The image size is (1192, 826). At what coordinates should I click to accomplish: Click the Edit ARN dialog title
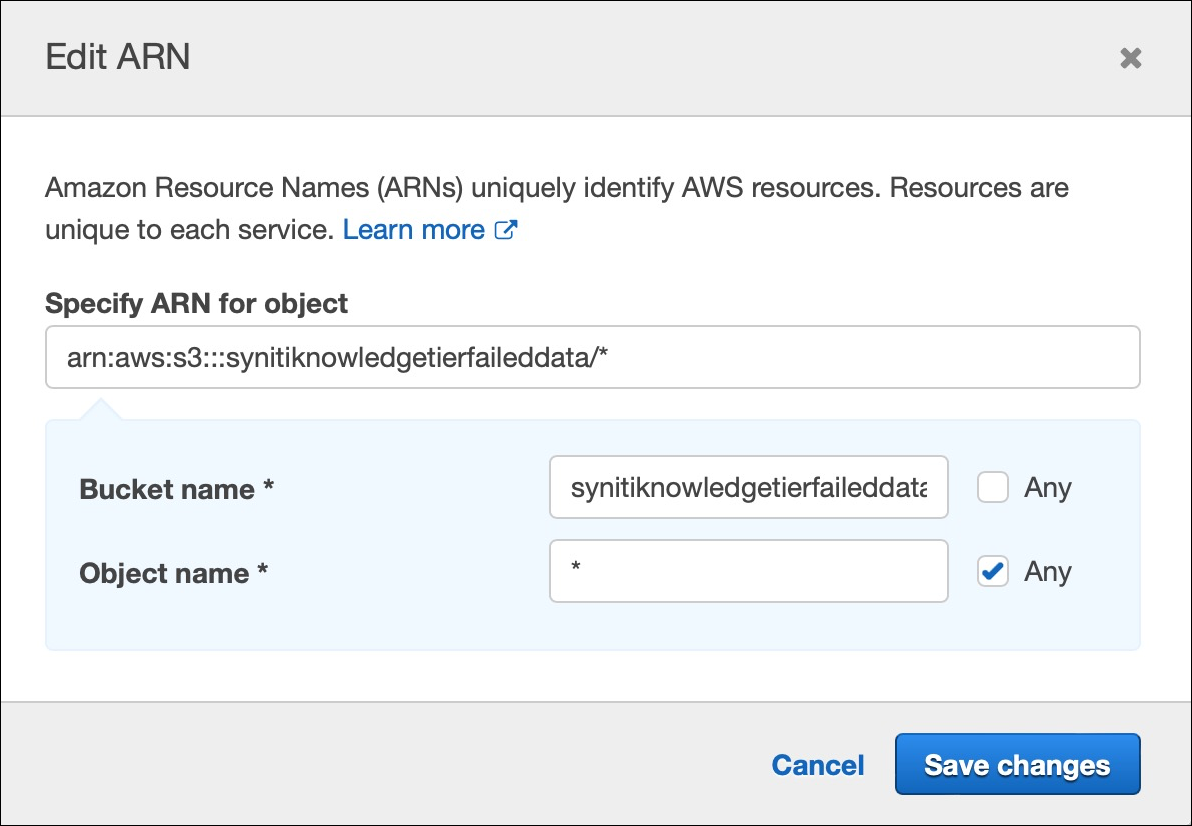click(118, 57)
